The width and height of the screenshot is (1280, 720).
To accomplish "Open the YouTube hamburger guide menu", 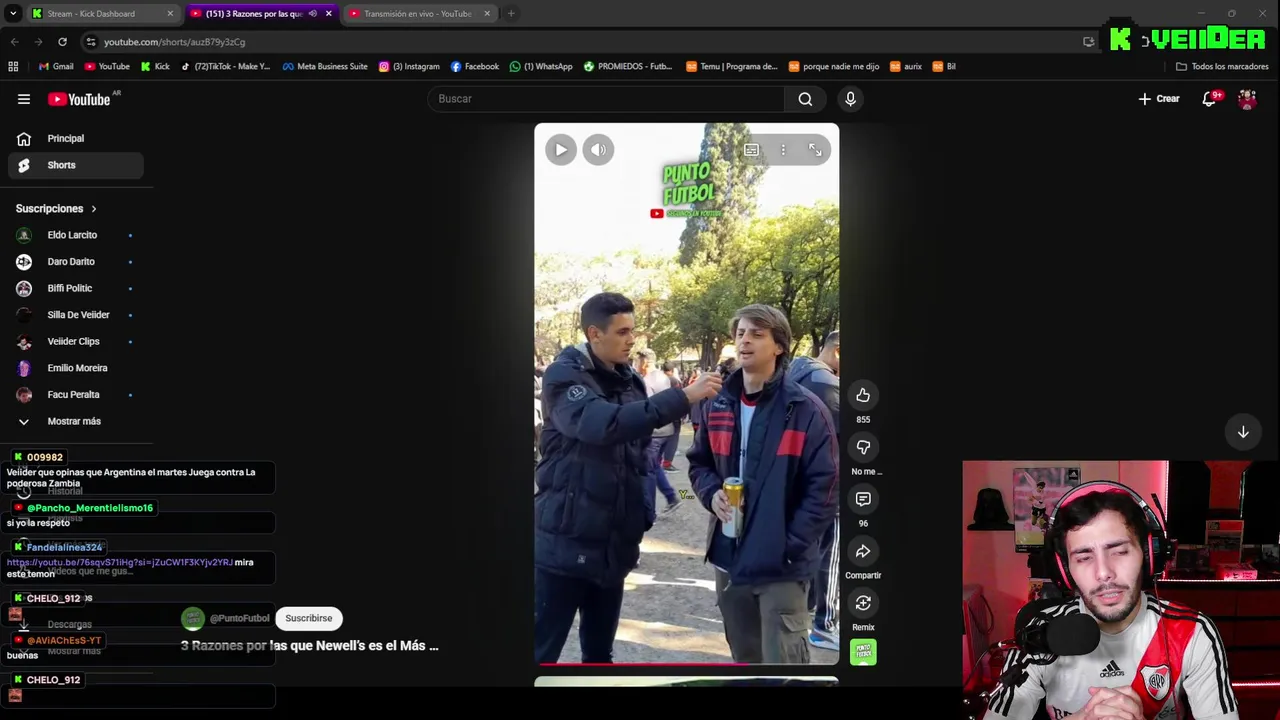I will pyautogui.click(x=24, y=99).
